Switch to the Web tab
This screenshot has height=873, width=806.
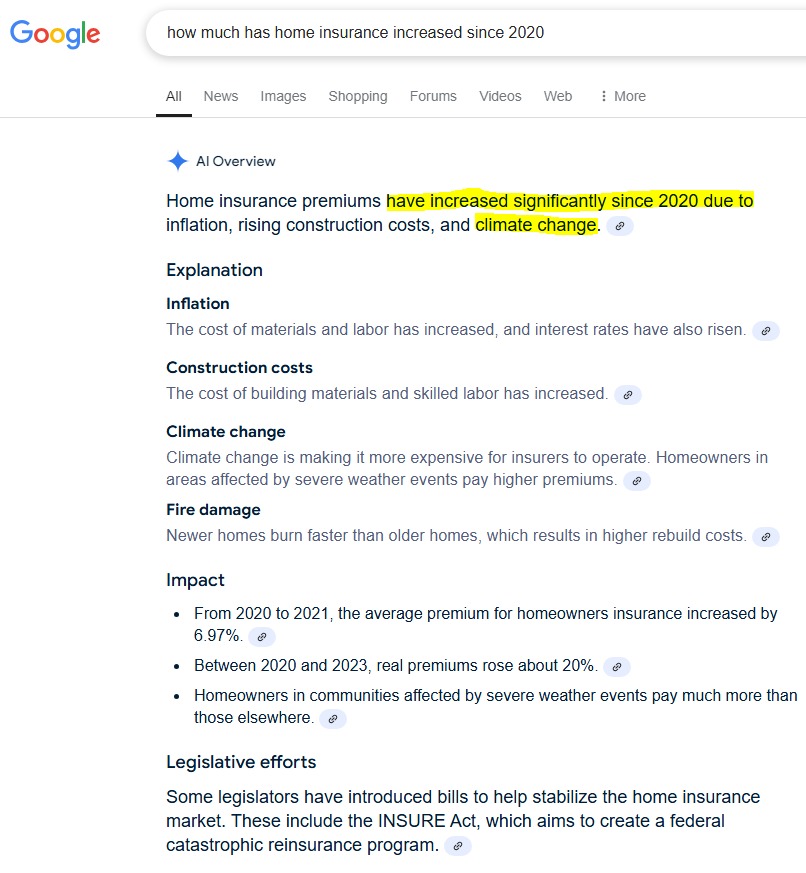(x=558, y=96)
